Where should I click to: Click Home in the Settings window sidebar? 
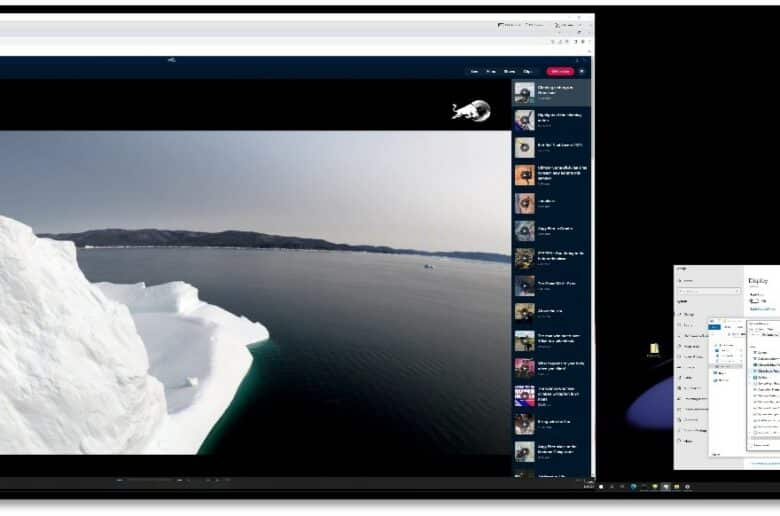click(687, 281)
